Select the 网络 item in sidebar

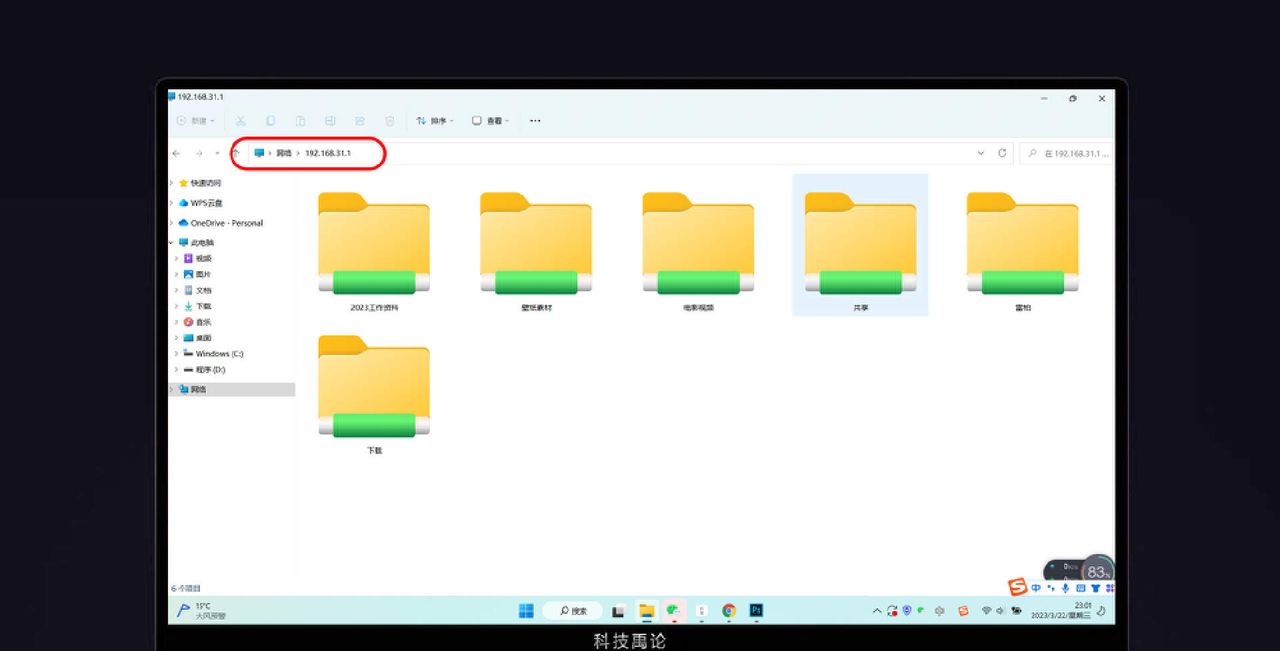point(232,389)
